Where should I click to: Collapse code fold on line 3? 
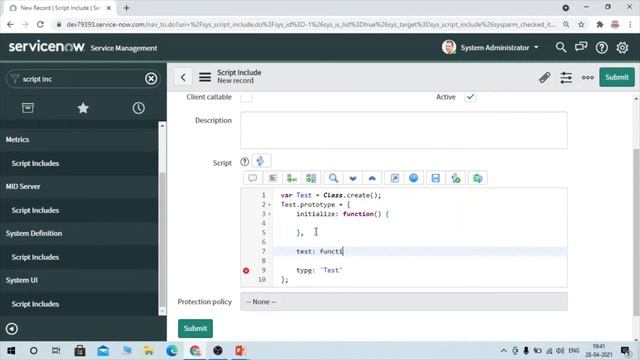point(269,214)
